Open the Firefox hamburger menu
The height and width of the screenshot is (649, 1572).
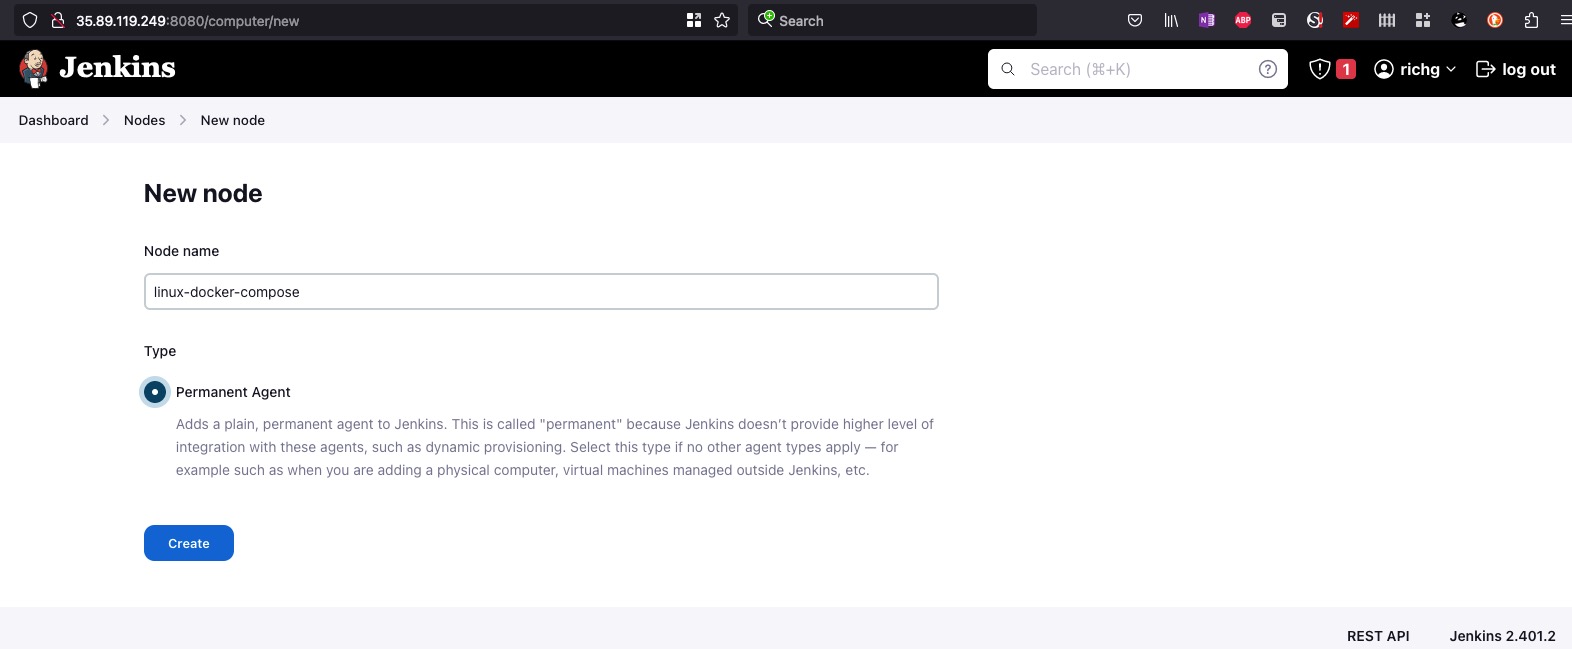coord(1565,20)
